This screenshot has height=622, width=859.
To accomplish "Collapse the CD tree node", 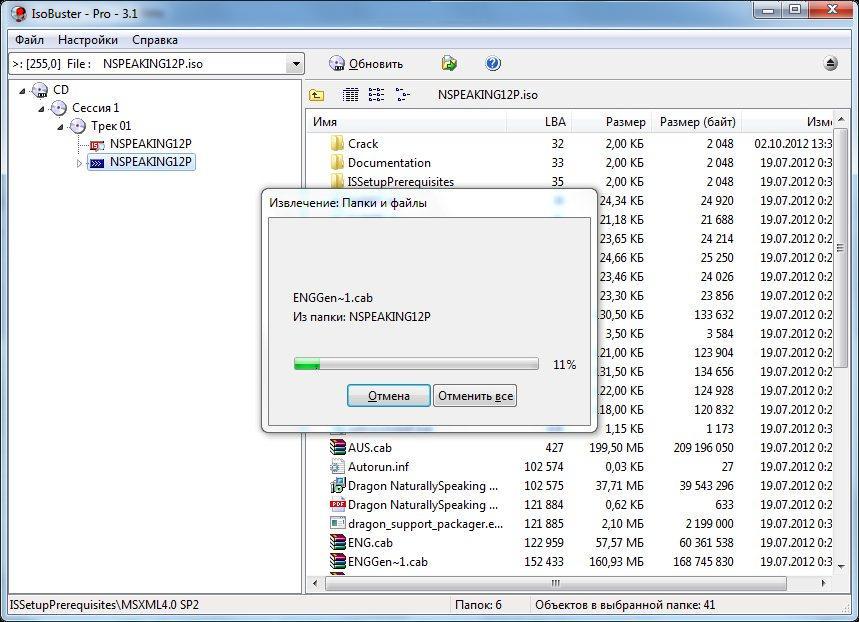I will pyautogui.click(x=22, y=90).
